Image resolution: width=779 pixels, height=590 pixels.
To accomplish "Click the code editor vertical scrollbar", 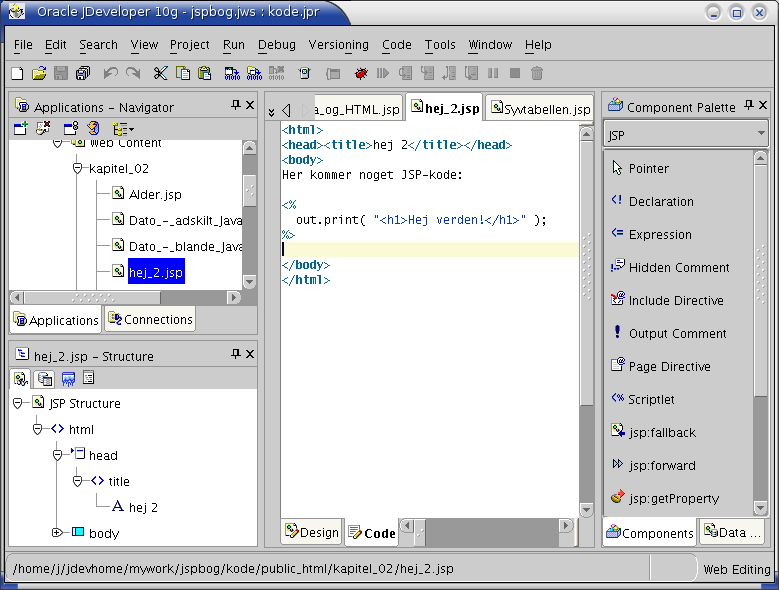I will pyautogui.click(x=586, y=300).
